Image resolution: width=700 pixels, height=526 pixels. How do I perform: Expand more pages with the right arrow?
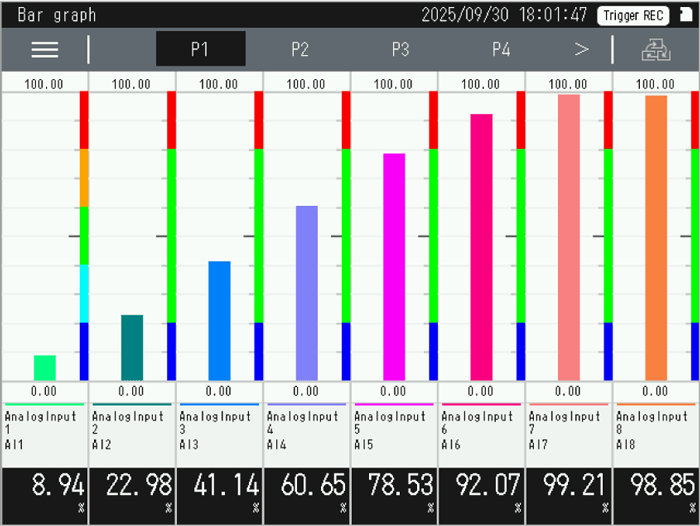coord(581,49)
